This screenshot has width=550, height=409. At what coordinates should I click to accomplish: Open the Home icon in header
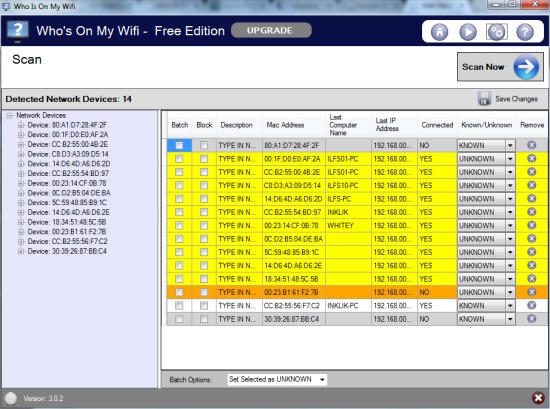click(439, 32)
